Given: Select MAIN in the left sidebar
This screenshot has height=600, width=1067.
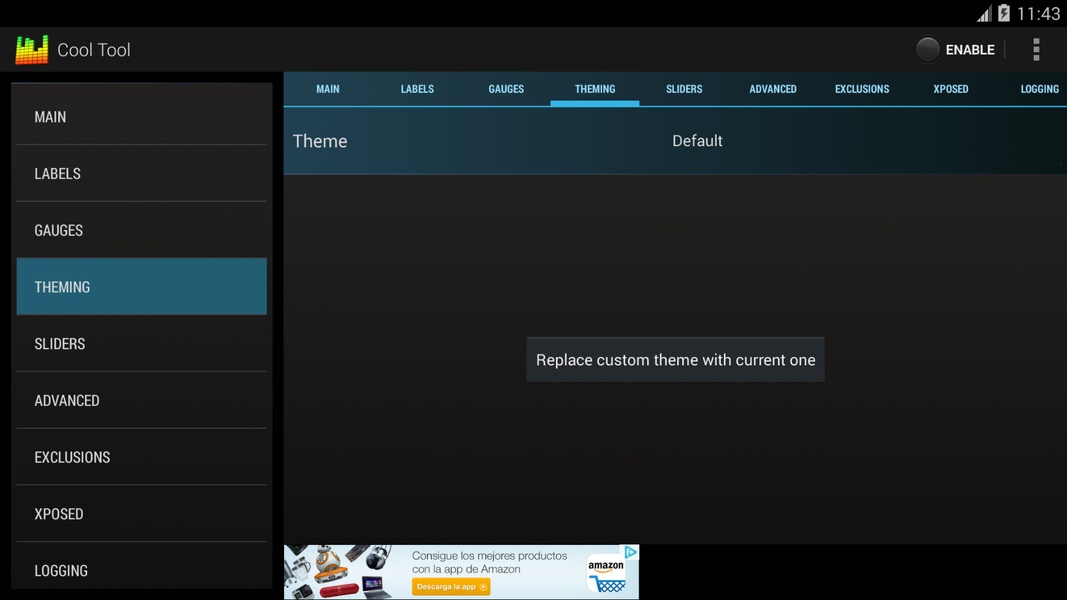Looking at the screenshot, I should pos(142,116).
